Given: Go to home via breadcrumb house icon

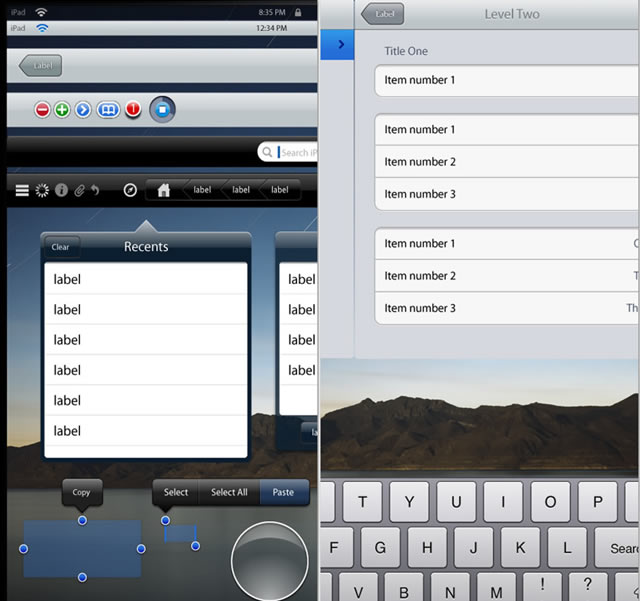Looking at the screenshot, I should click(164, 190).
